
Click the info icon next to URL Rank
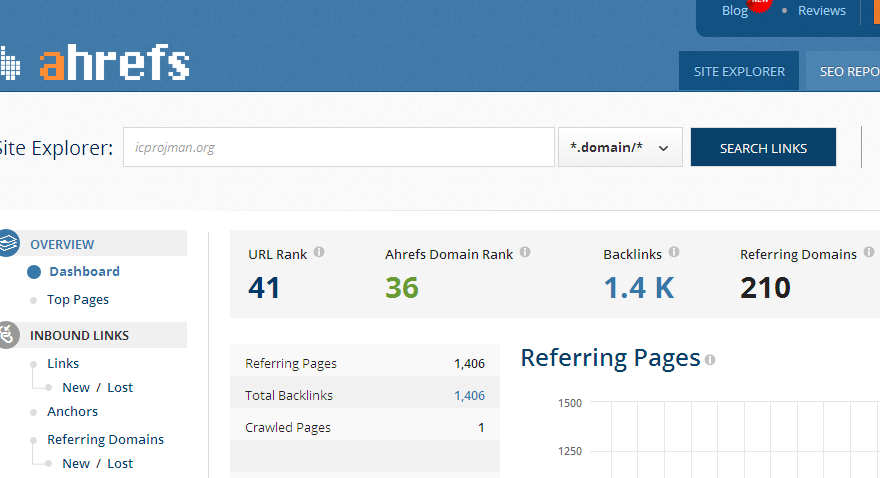319,252
